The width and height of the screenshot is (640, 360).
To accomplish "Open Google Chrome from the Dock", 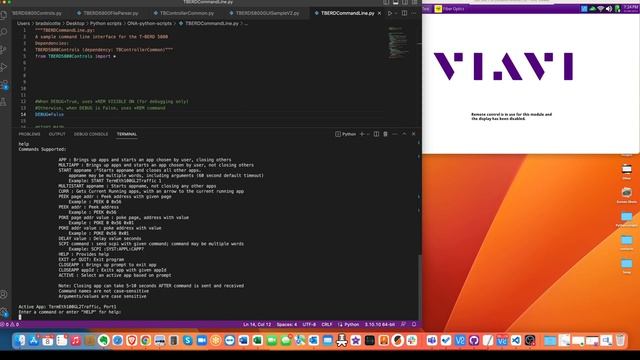I will click(145, 340).
